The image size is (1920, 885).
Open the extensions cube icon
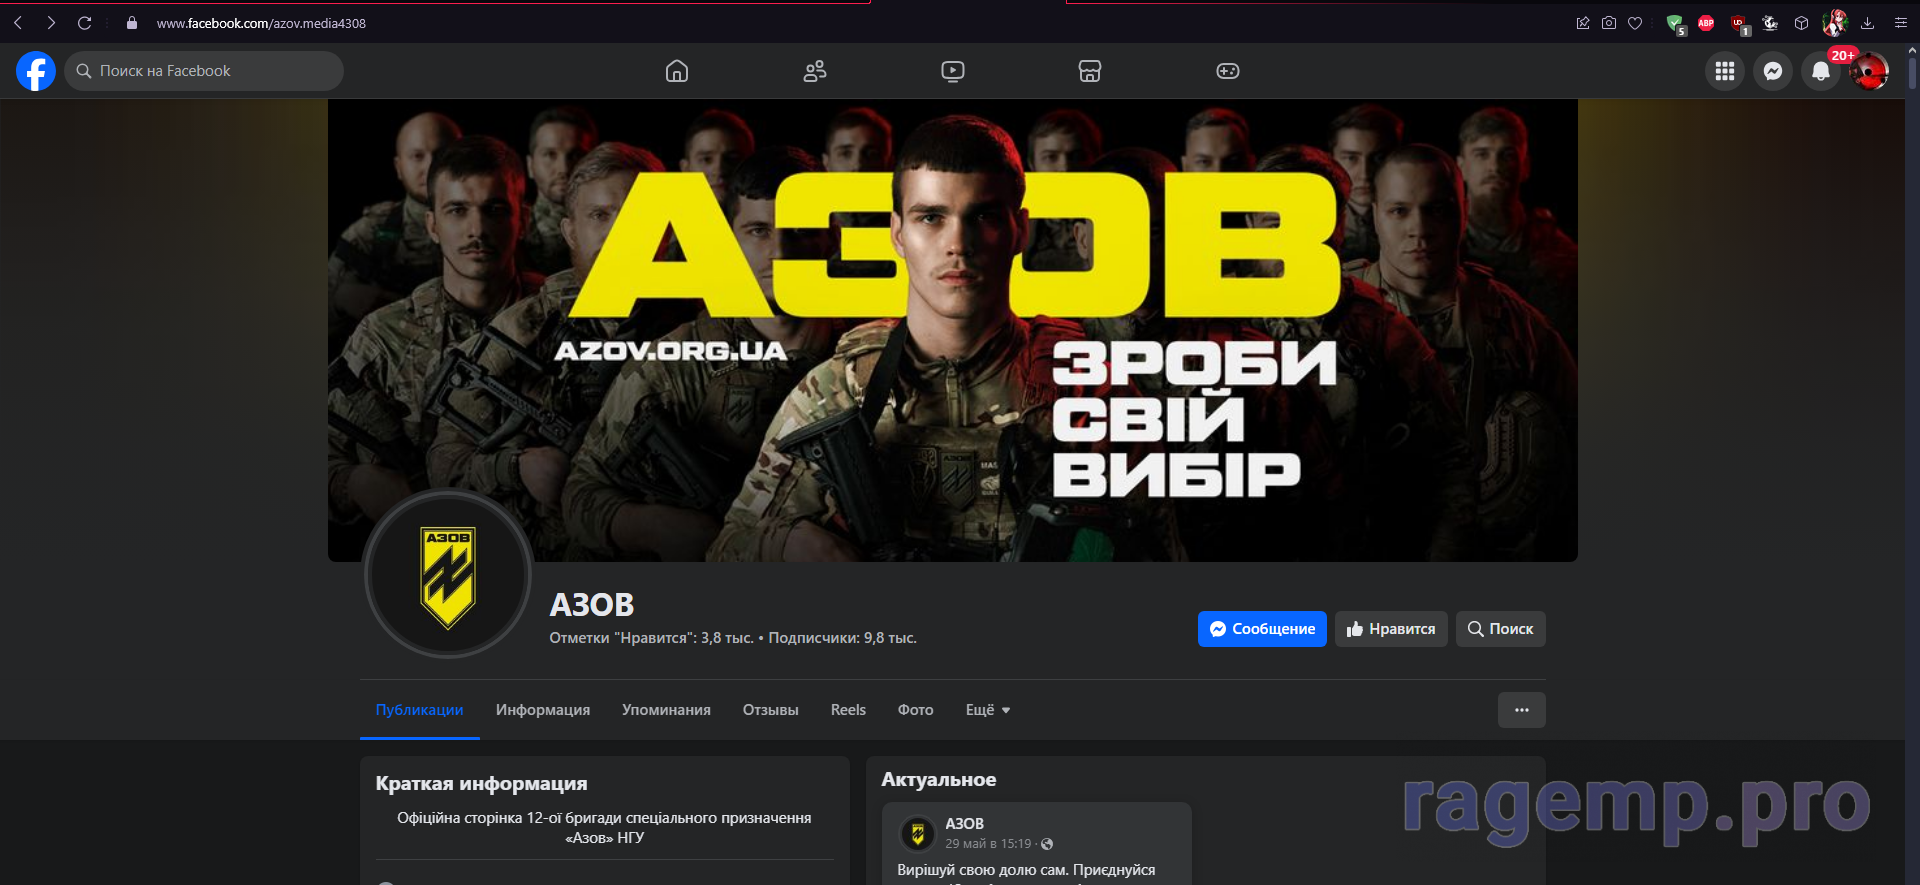(1801, 23)
